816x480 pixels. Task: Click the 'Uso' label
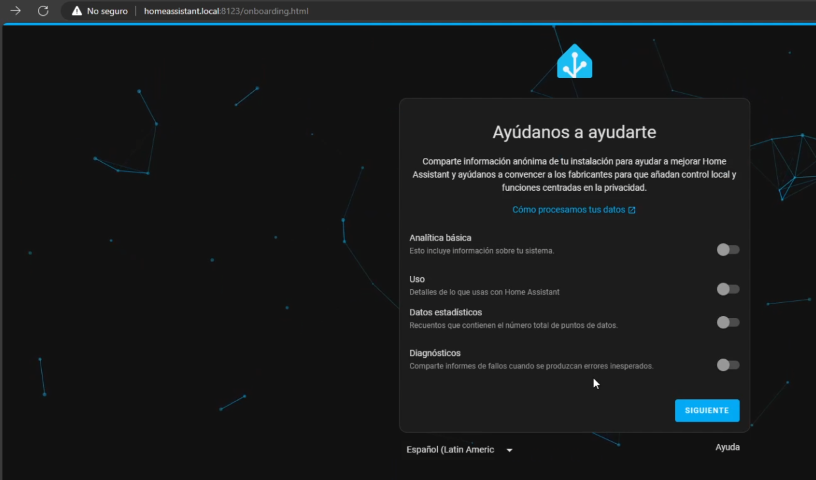point(417,279)
